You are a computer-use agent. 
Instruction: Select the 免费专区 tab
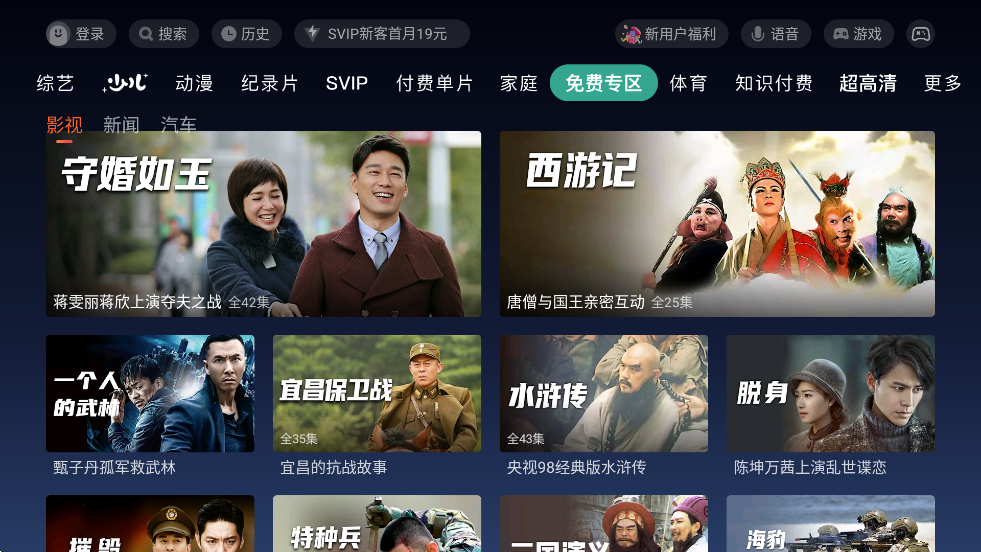pos(604,83)
